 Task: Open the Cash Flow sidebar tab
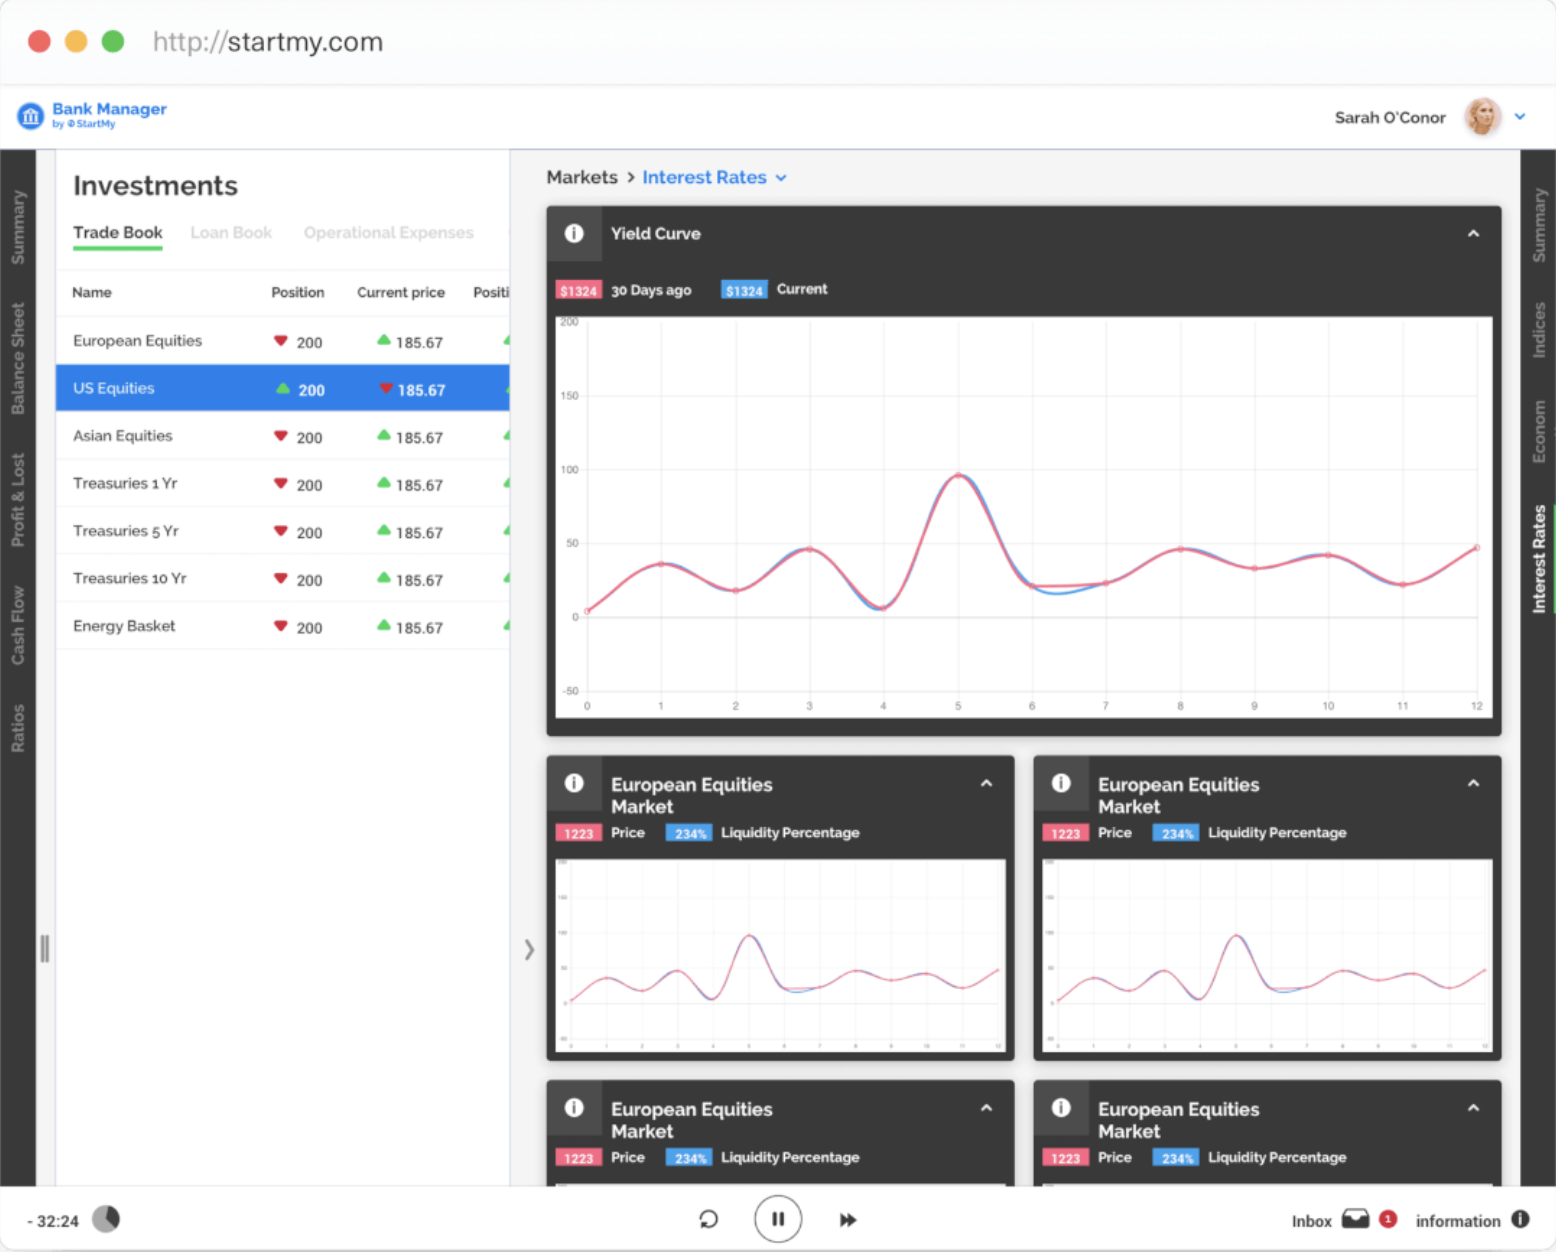[x=18, y=624]
